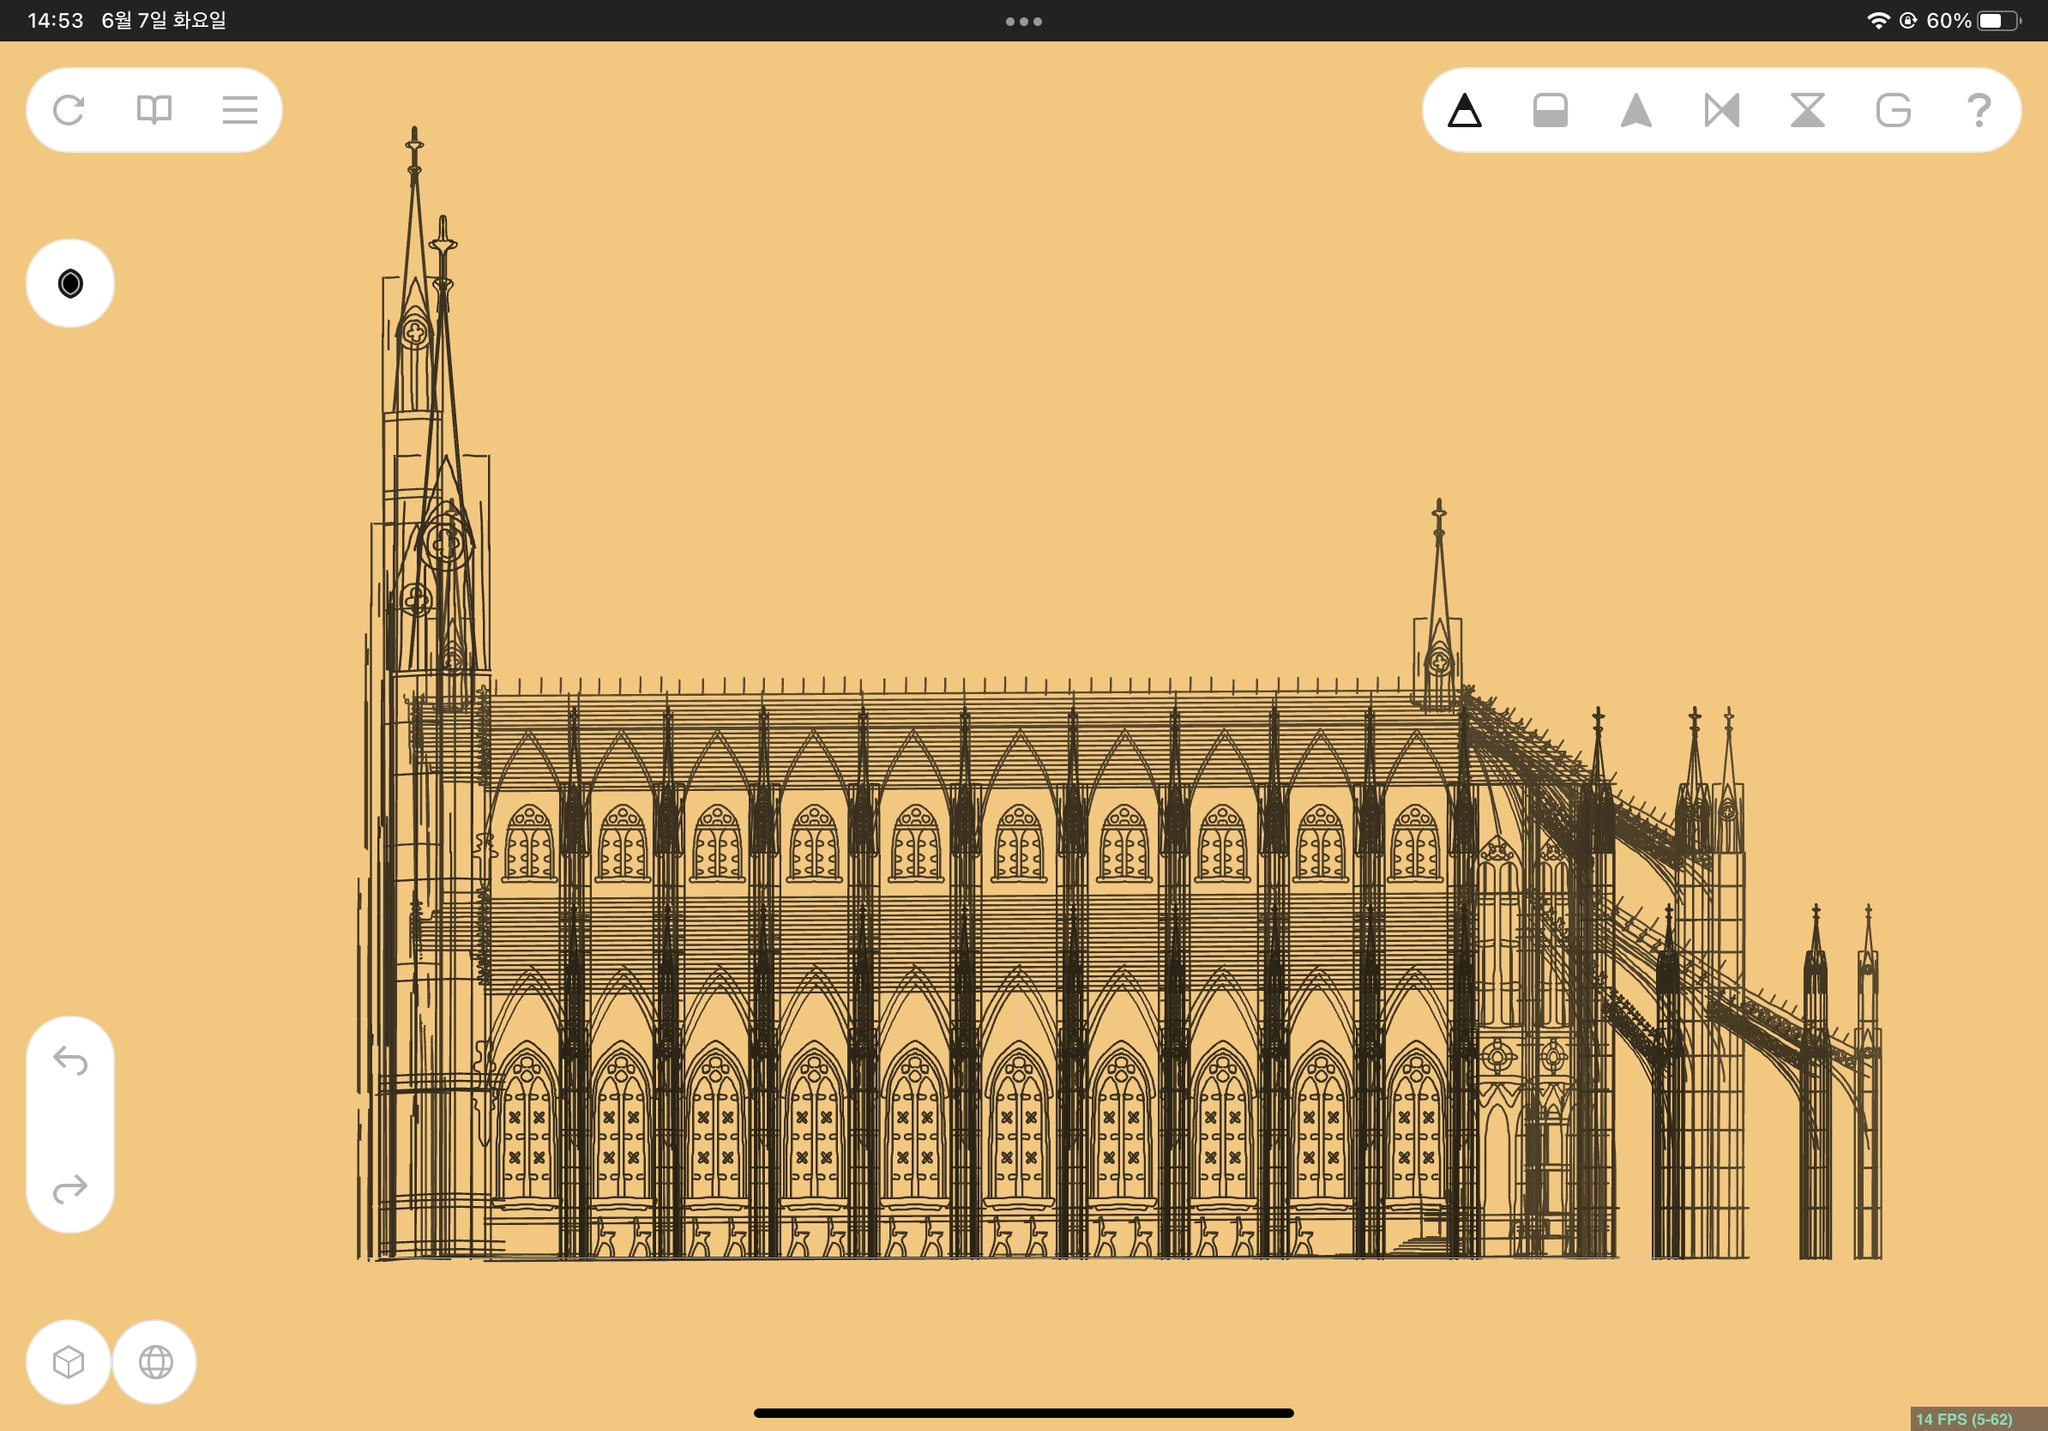Select the outlined triangle pen tool
The width and height of the screenshot is (2048, 1431).
point(1464,110)
